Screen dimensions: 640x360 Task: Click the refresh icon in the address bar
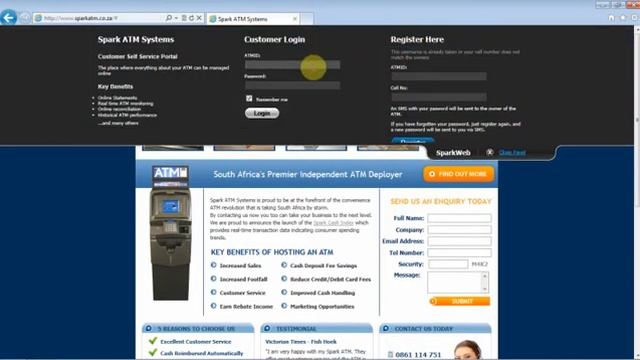(x=191, y=18)
